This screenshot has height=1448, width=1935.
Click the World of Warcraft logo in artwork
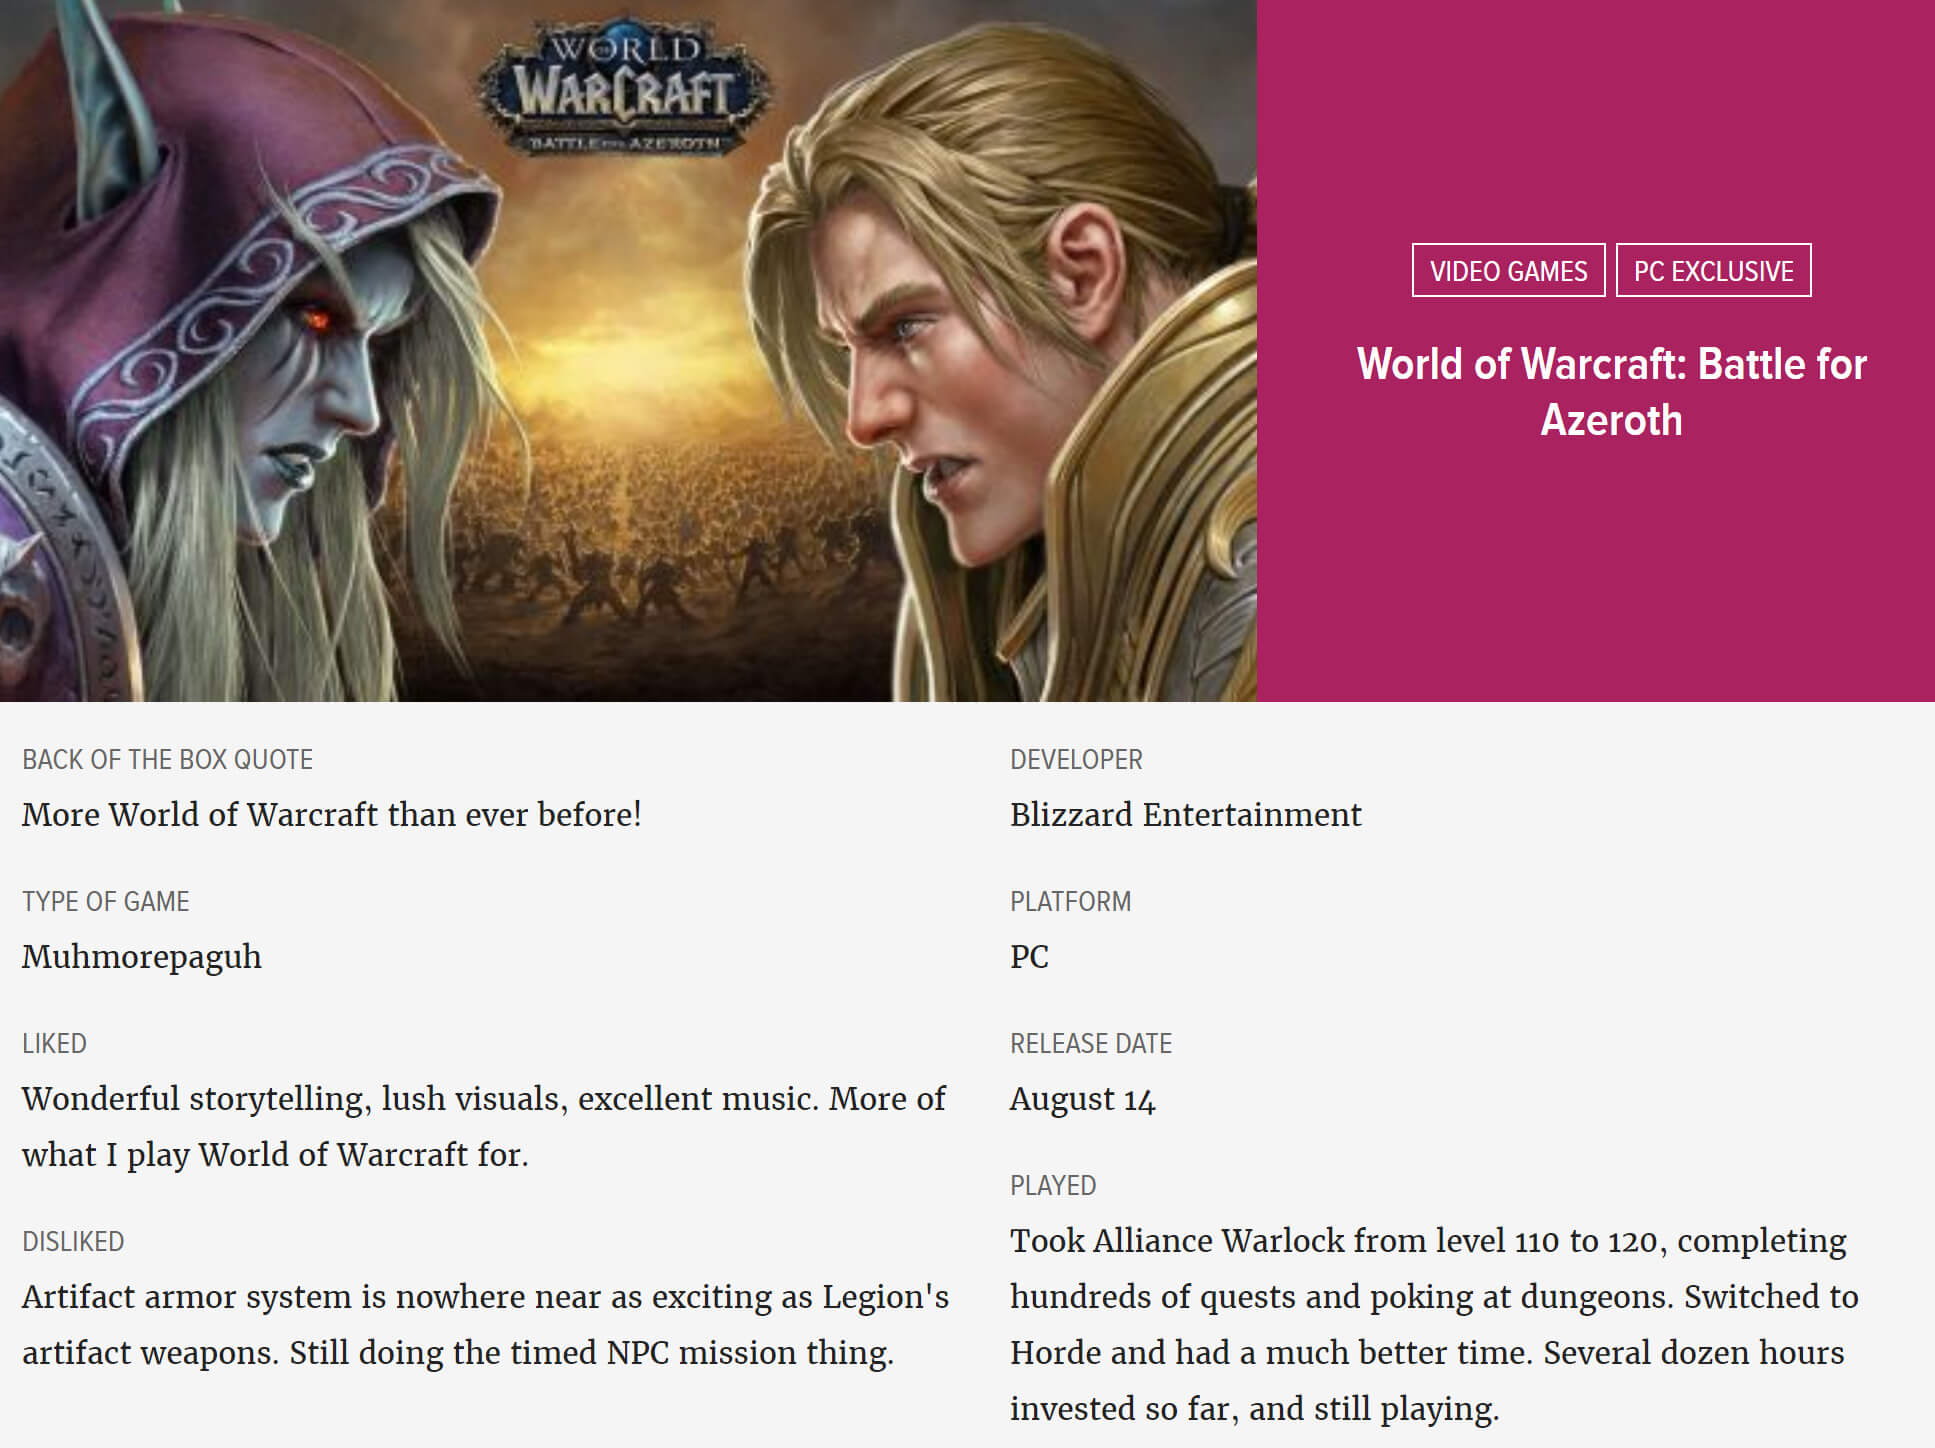click(624, 88)
